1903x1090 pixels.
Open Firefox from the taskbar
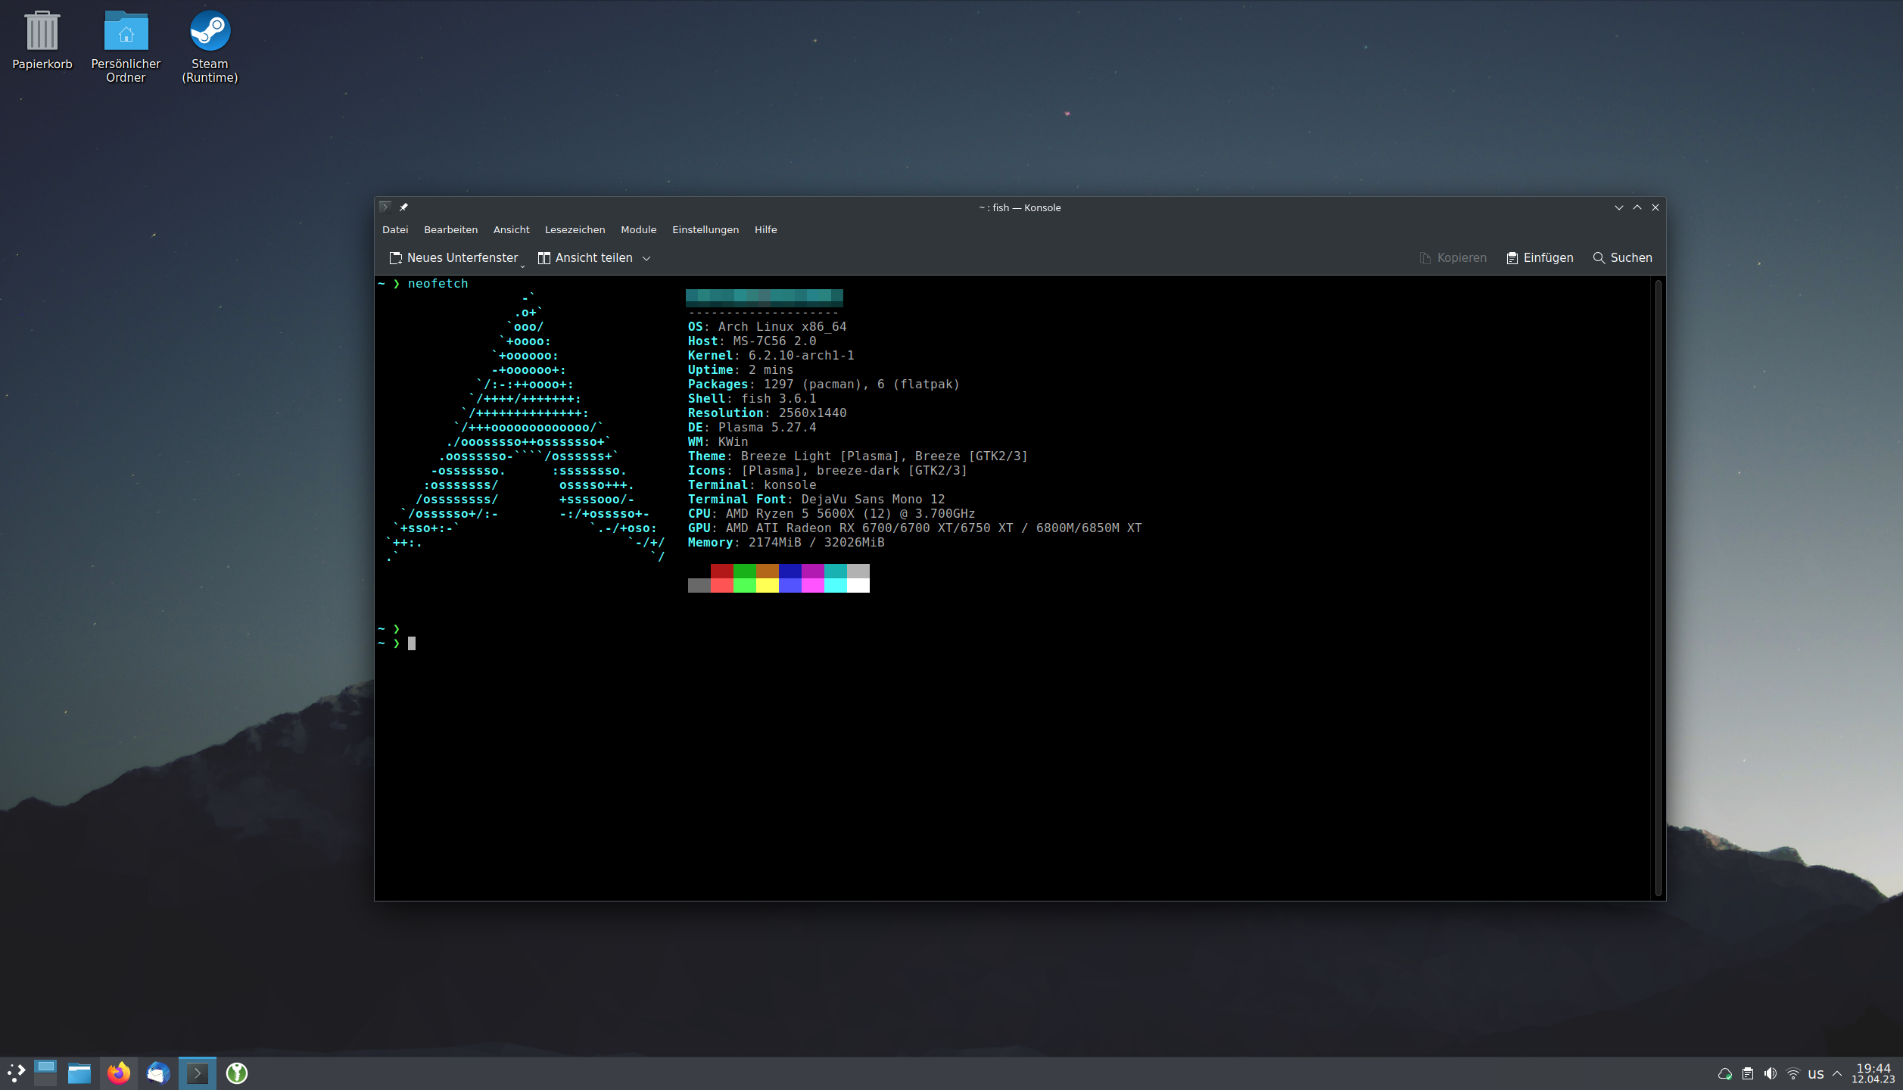point(119,1073)
